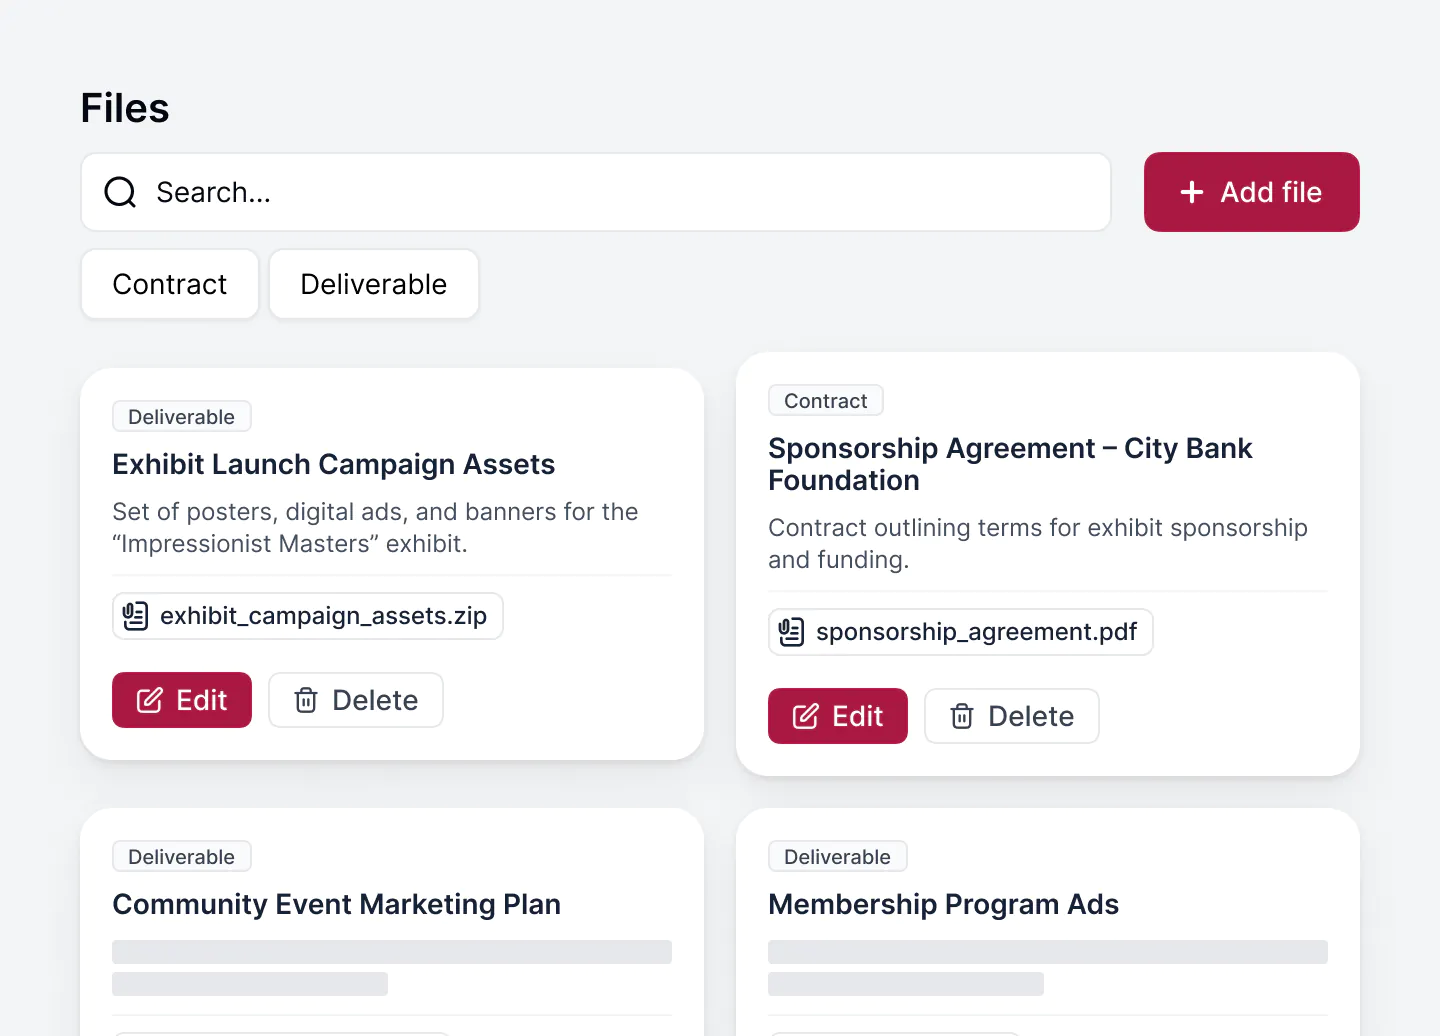Click the file icon beside sponsorship_agreement.pdf

point(790,632)
